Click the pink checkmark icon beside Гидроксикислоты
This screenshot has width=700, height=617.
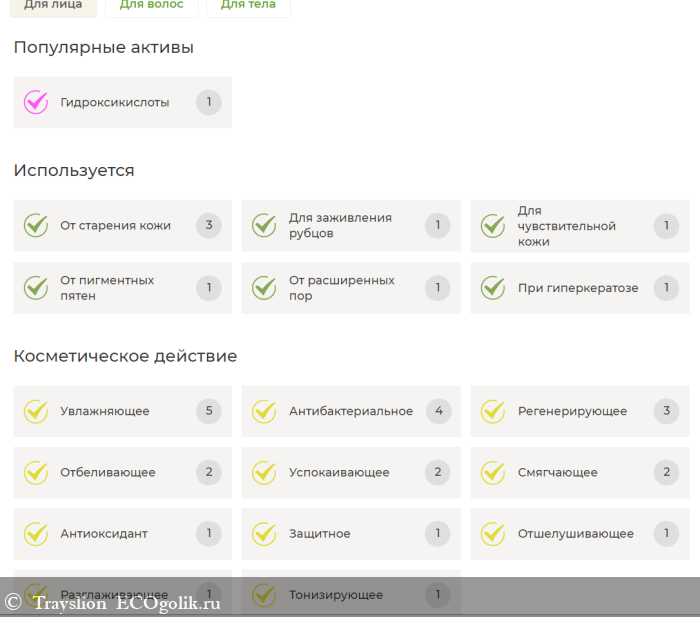(36, 102)
